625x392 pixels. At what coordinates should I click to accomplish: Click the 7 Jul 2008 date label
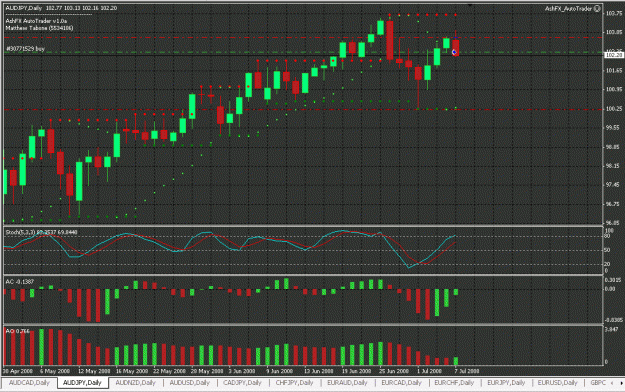tap(468, 371)
